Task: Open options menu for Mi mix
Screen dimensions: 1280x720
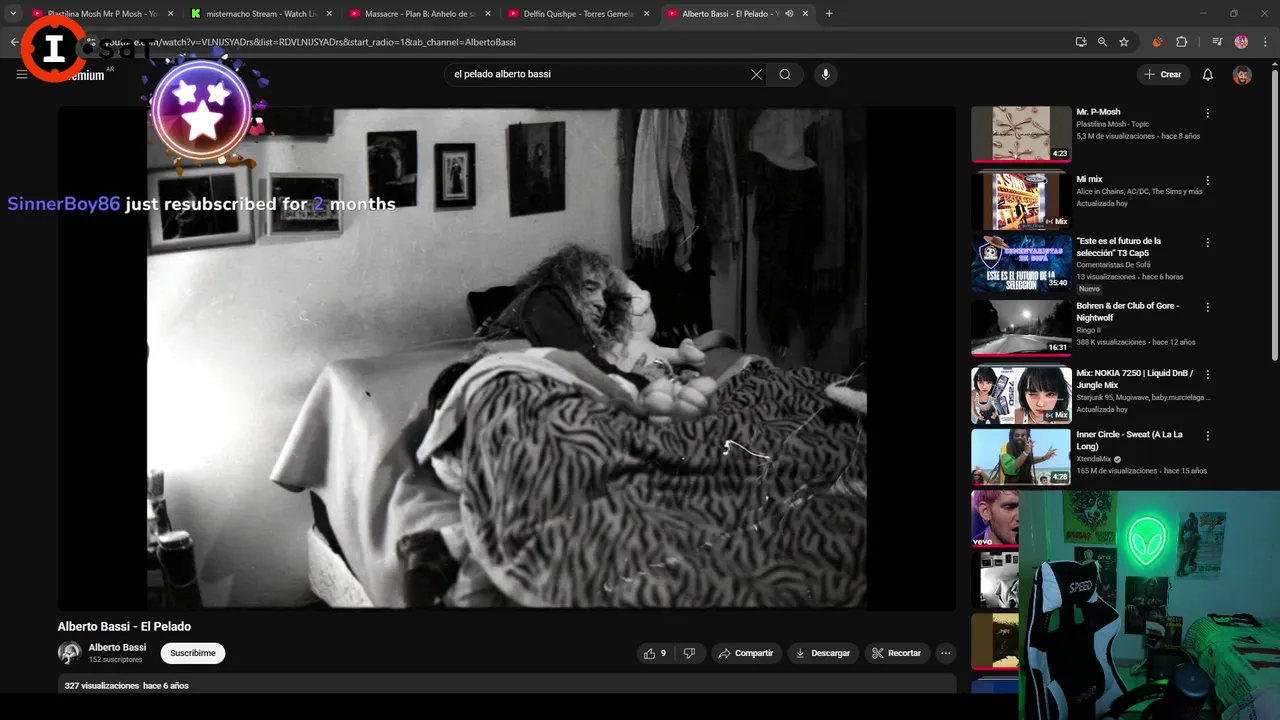Action: coord(1207,181)
